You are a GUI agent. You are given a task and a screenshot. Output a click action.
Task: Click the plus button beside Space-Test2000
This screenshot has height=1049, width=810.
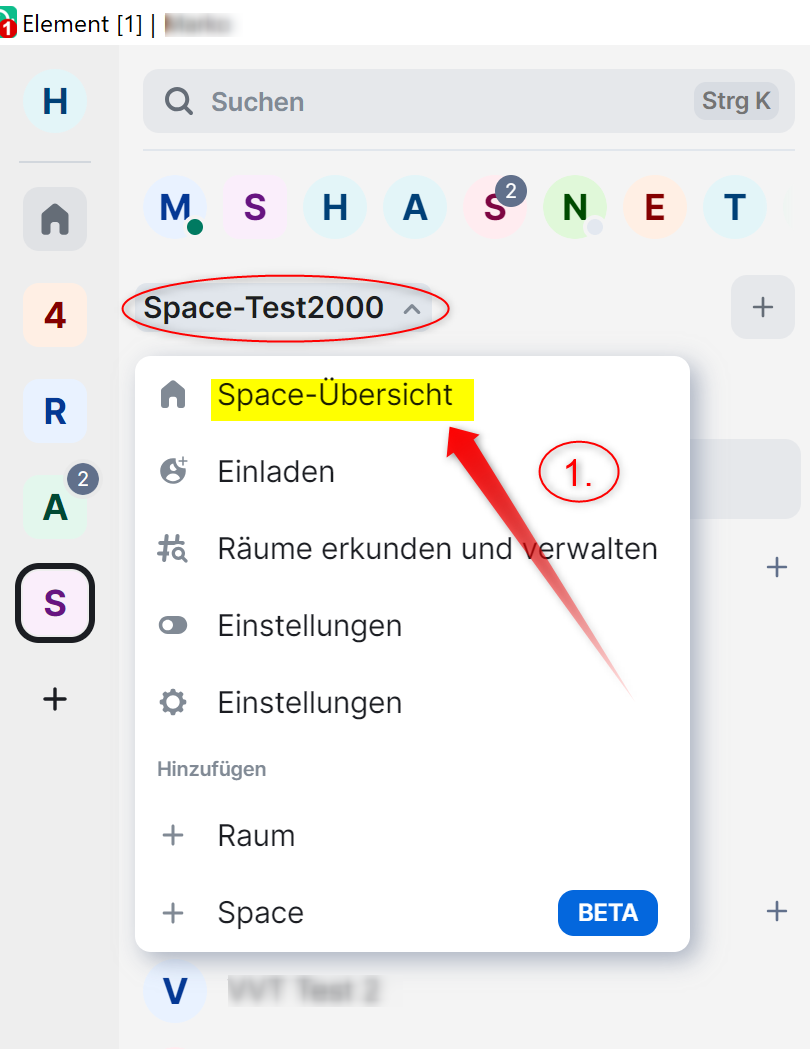point(763,307)
